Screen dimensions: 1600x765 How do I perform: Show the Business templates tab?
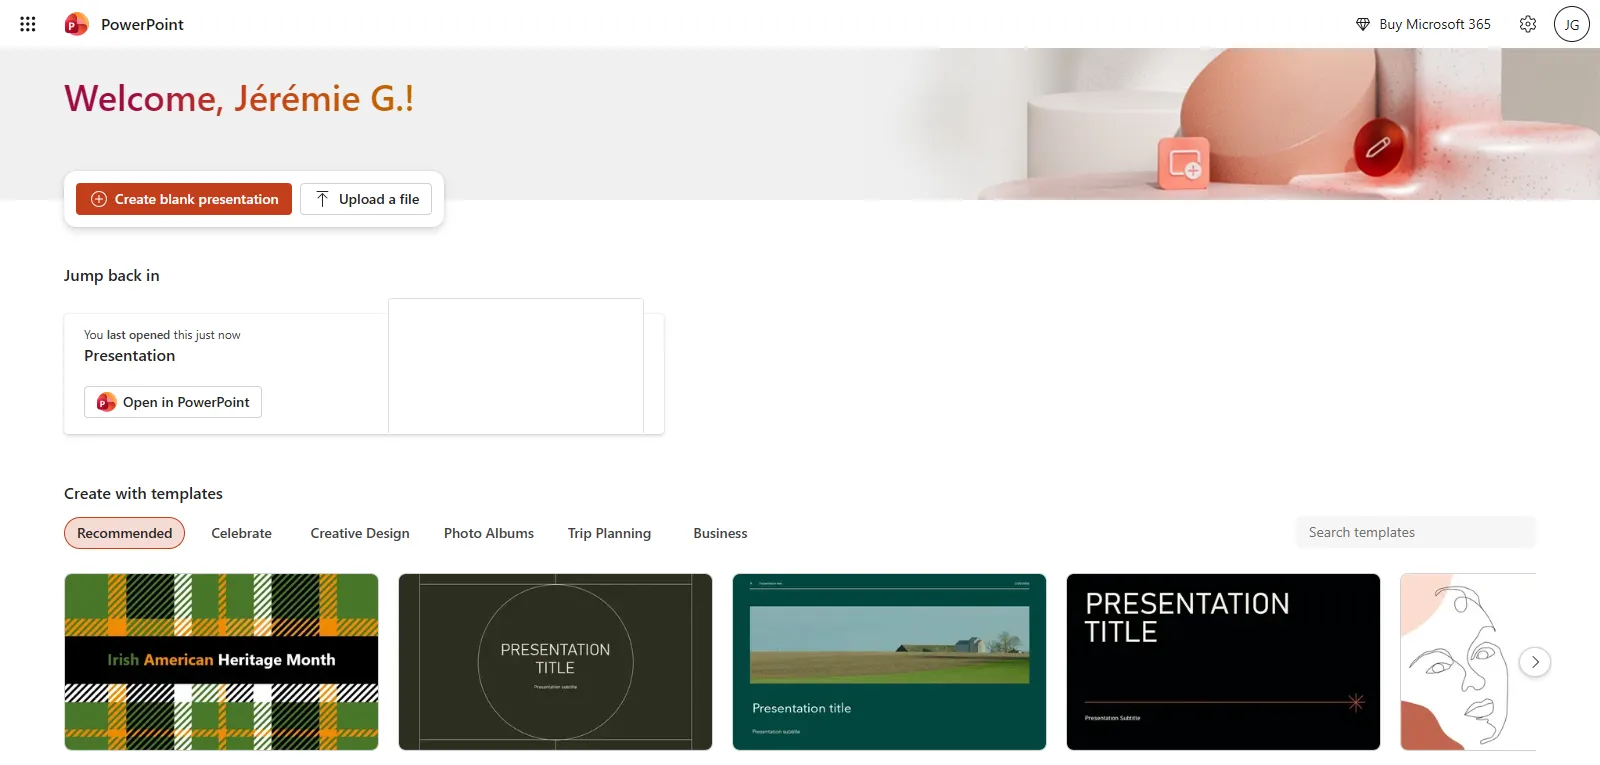720,533
